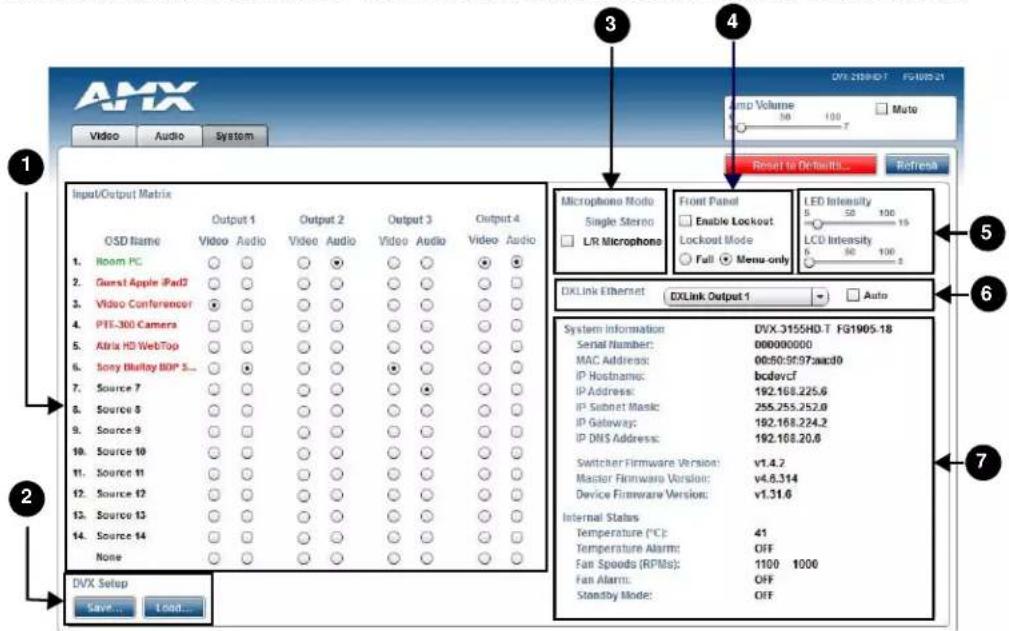This screenshot has width=1009, height=631.
Task: Route PTE-300 Camera audio to Output 4
Action: click(516, 326)
